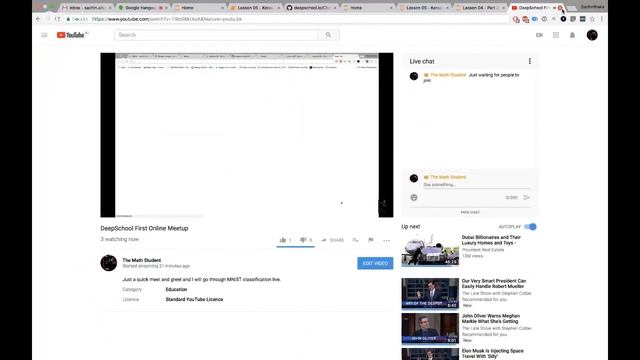Switch to the deepschool.io GitHub tab

311,8
